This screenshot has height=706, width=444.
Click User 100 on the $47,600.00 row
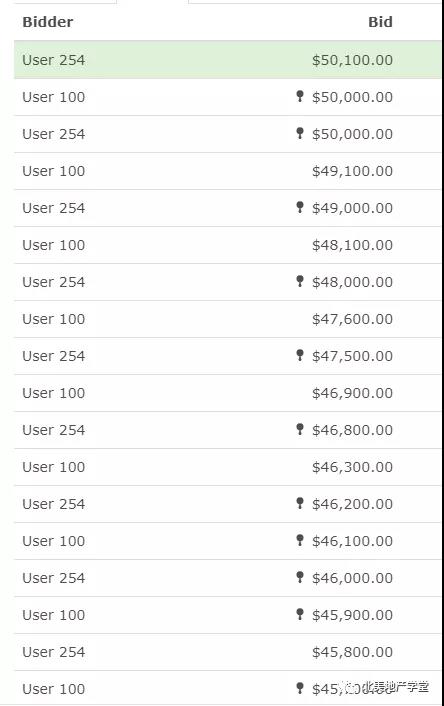(x=54, y=319)
